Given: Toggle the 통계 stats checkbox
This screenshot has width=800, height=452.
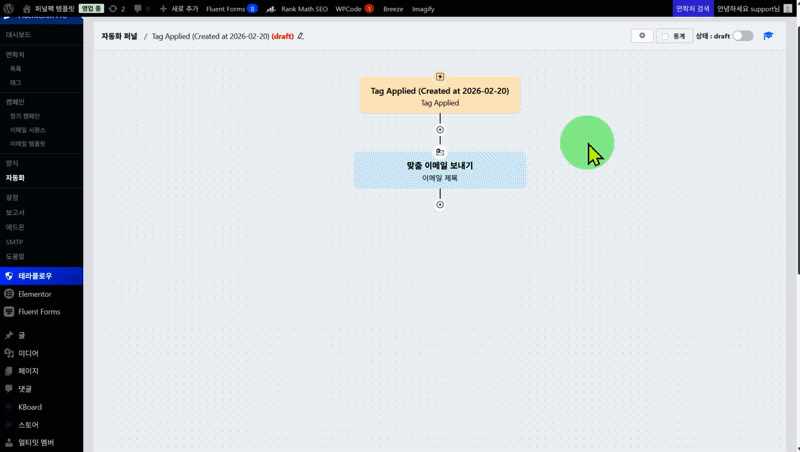Looking at the screenshot, I should coord(664,36).
